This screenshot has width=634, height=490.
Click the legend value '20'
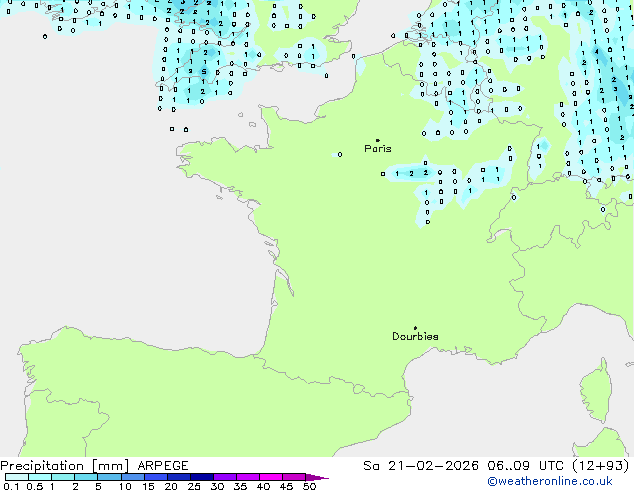pos(171,486)
